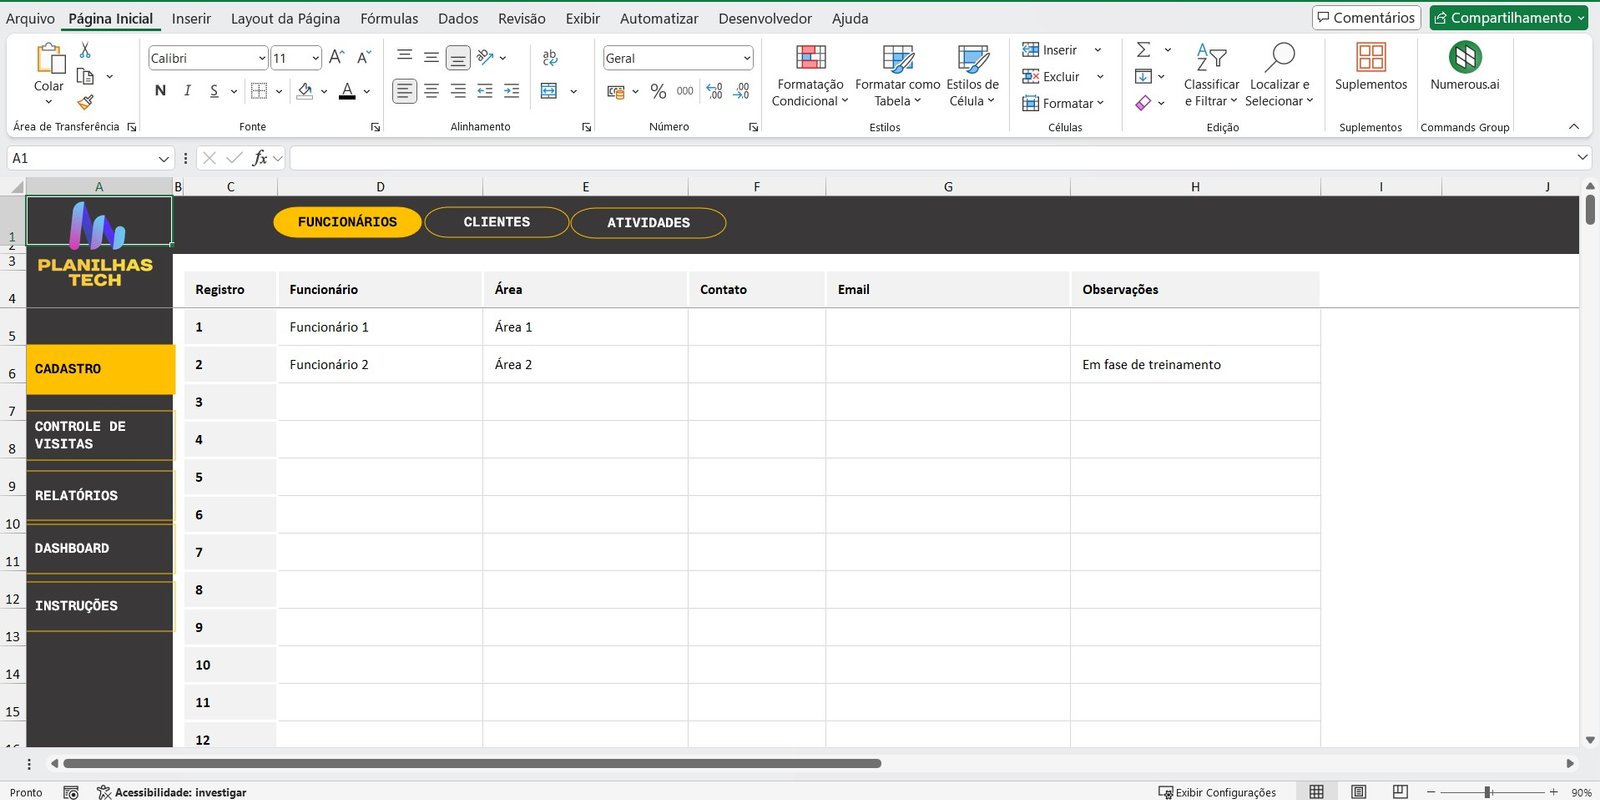
Task: Open the font size dropdown
Action: click(x=315, y=58)
